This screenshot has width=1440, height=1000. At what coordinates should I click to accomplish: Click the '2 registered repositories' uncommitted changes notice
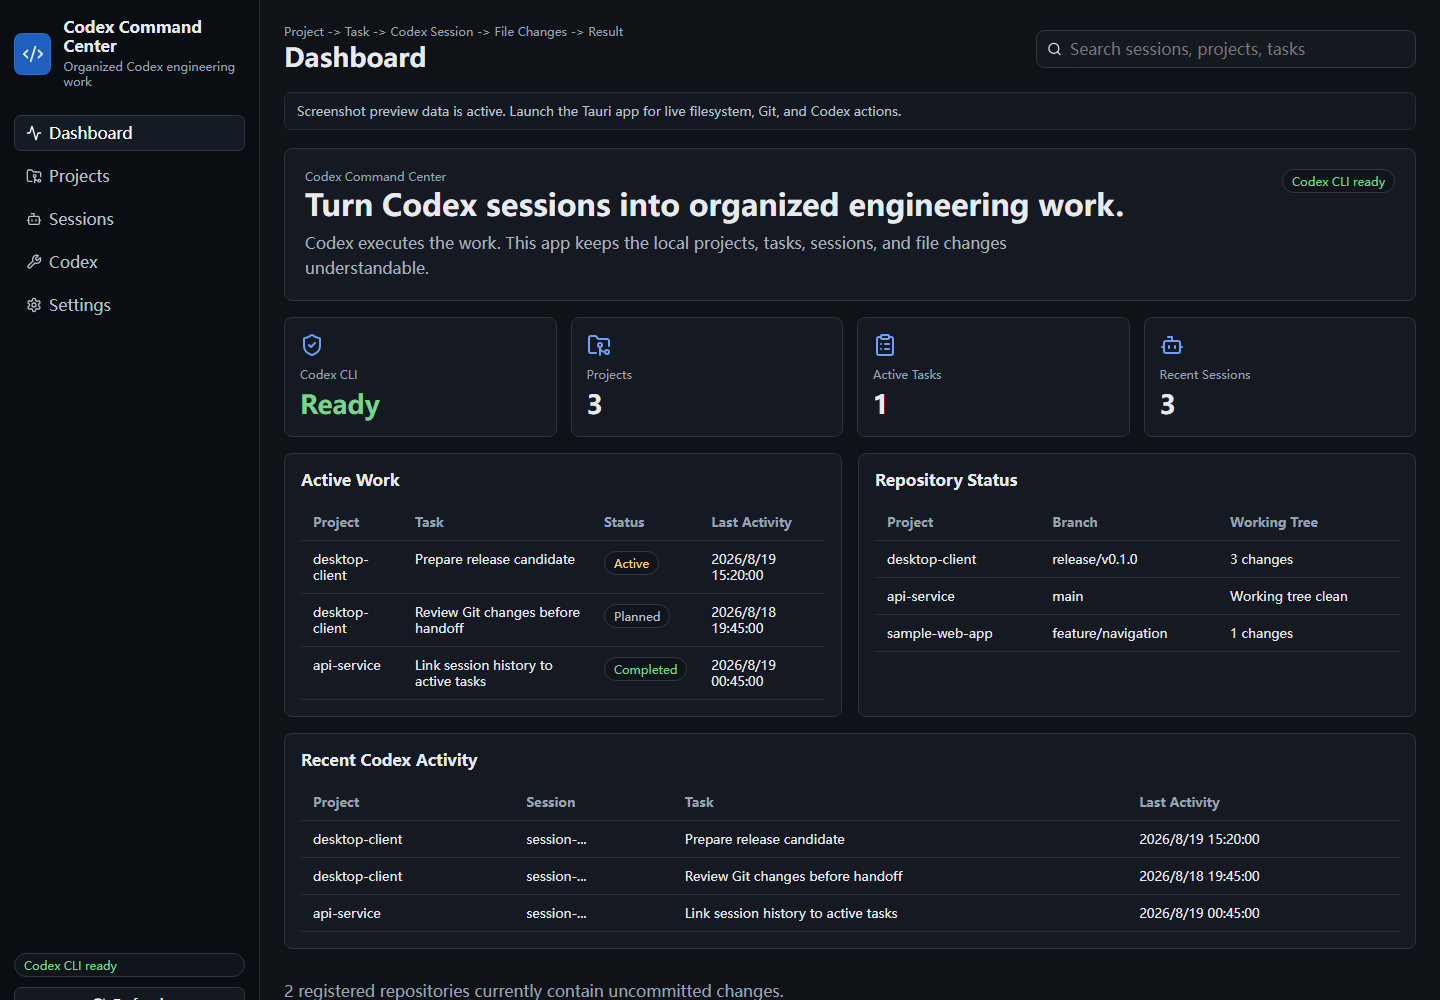tap(534, 991)
